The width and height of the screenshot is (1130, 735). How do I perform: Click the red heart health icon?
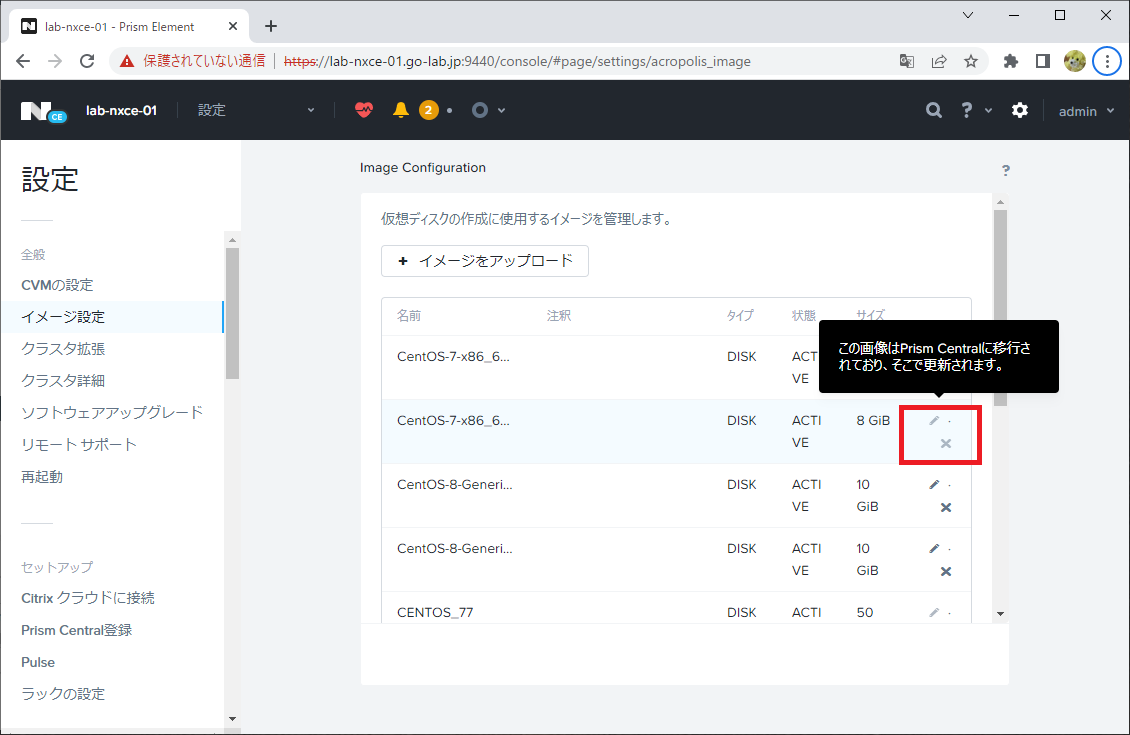pos(364,110)
